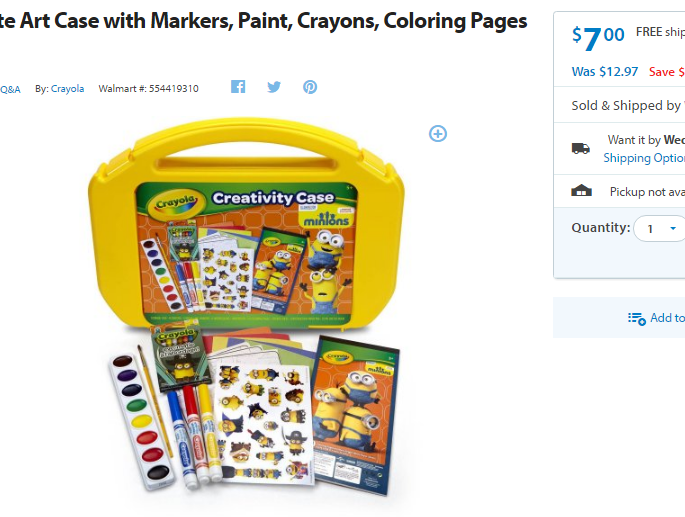Click the product title heading
The height and width of the screenshot is (517, 685).
click(x=263, y=21)
